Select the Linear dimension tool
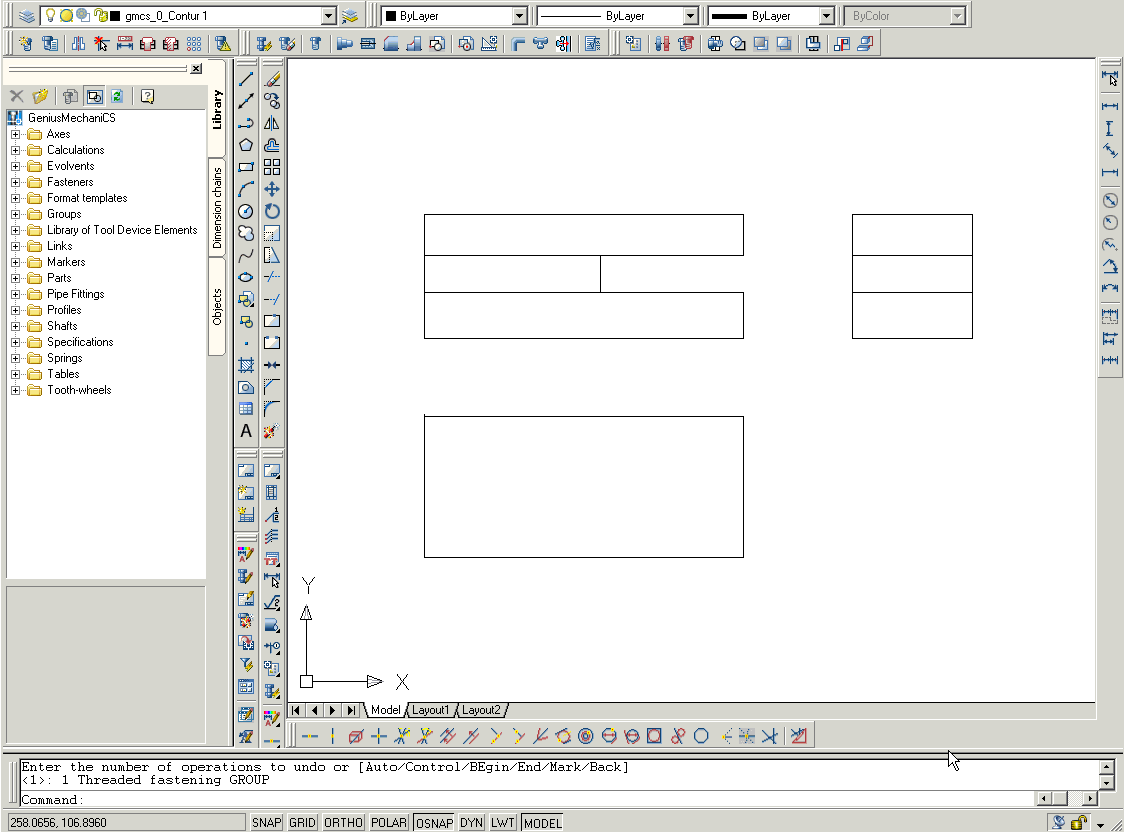The image size is (1124, 832). pos(1110,106)
